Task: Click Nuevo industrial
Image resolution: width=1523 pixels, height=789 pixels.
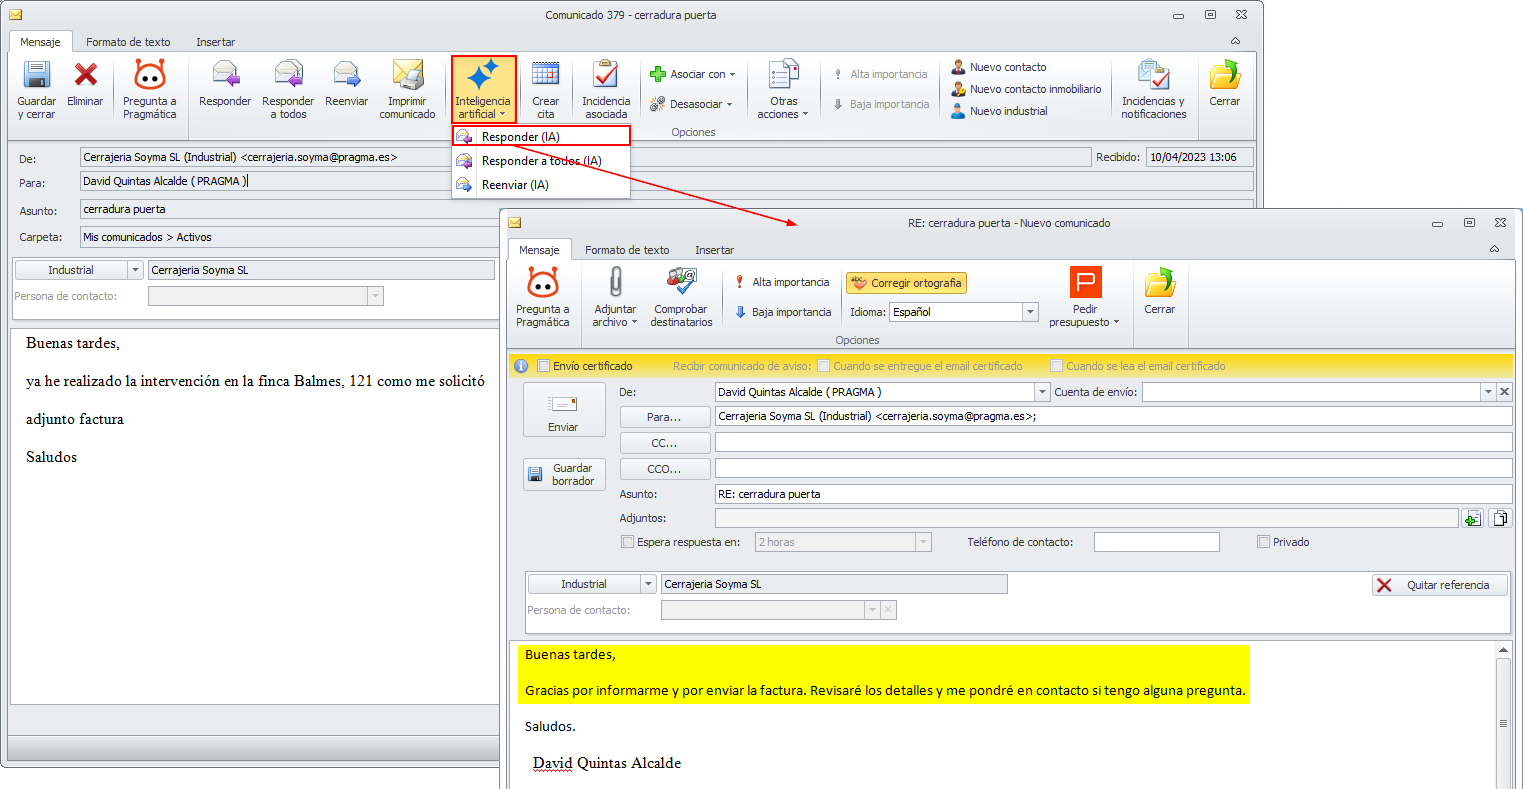Action: coord(1000,111)
